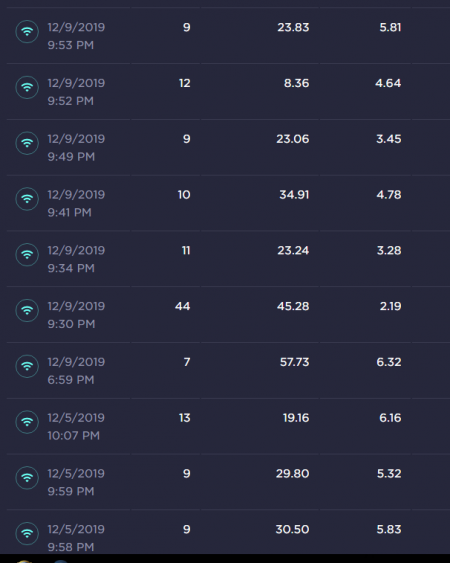450x563 pixels.
Task: Open the 12/5/2019 10:07 PM result row
Action: 228,426
